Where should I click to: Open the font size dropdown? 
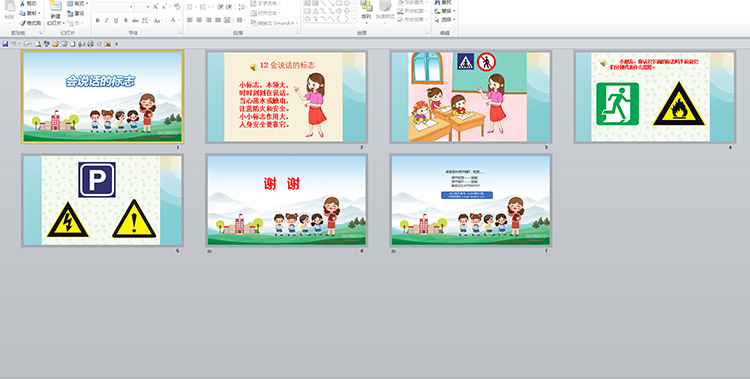(x=148, y=7)
